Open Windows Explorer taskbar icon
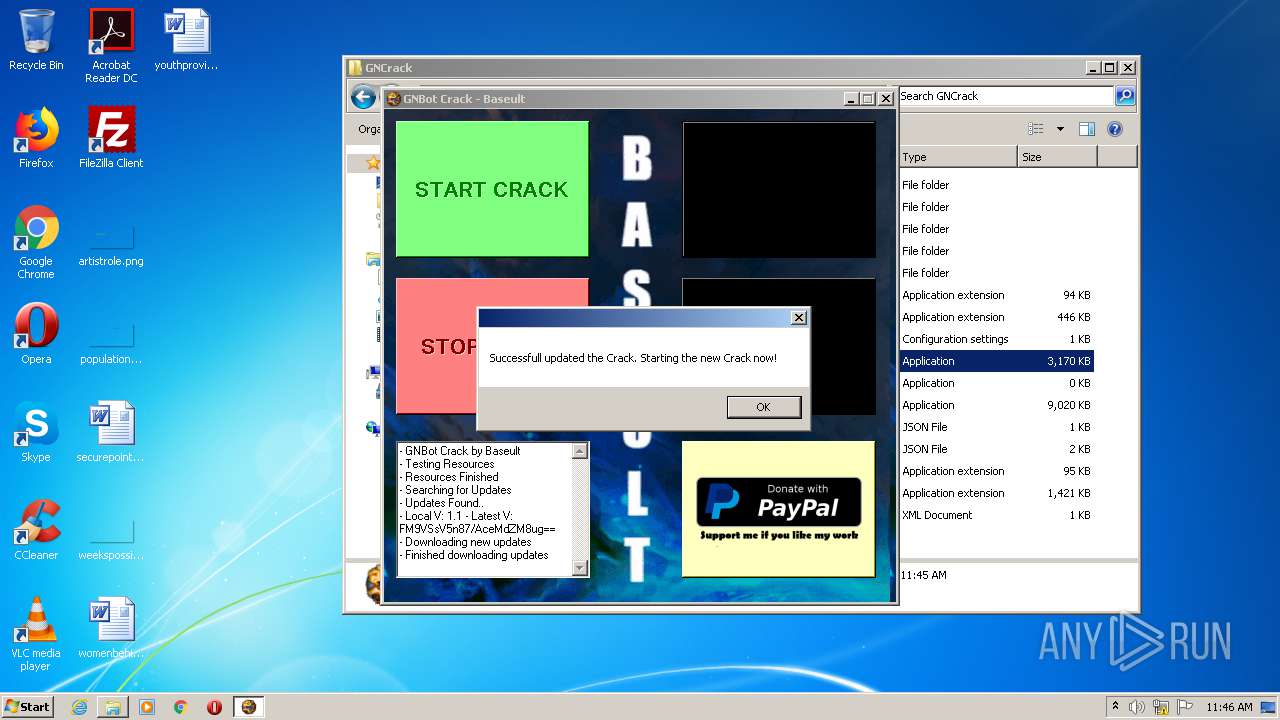 tap(113, 707)
